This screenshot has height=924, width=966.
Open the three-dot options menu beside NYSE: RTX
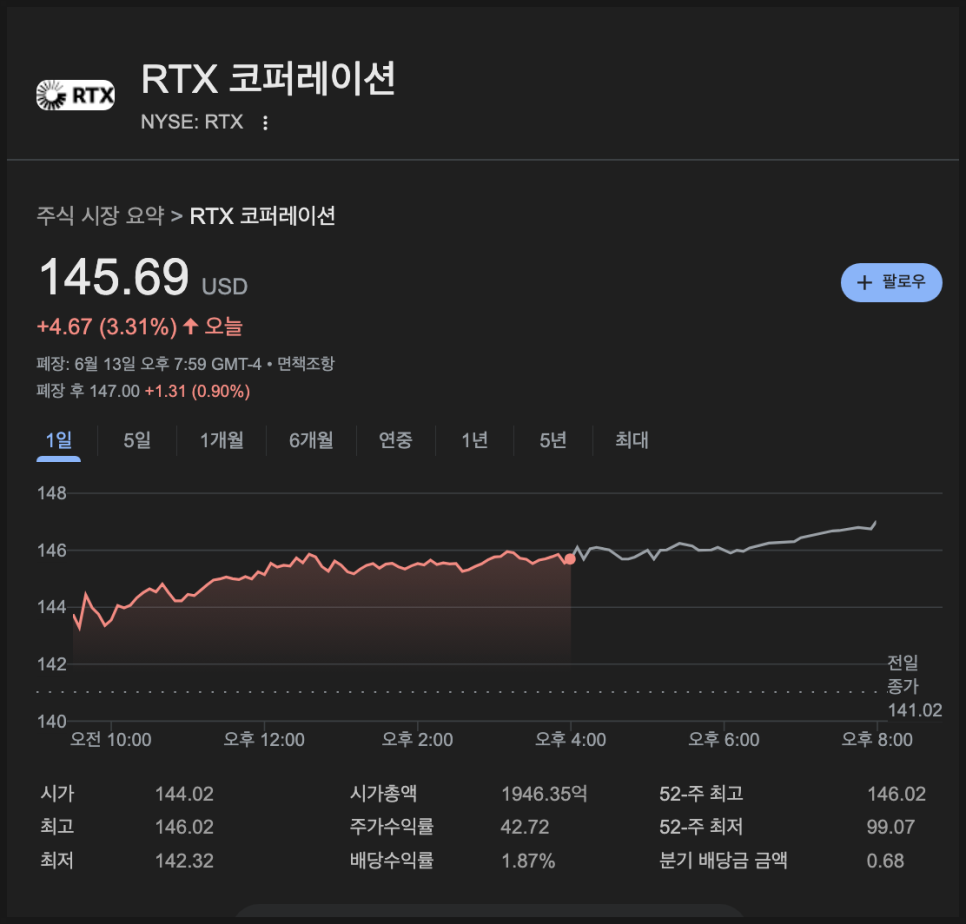click(x=265, y=123)
